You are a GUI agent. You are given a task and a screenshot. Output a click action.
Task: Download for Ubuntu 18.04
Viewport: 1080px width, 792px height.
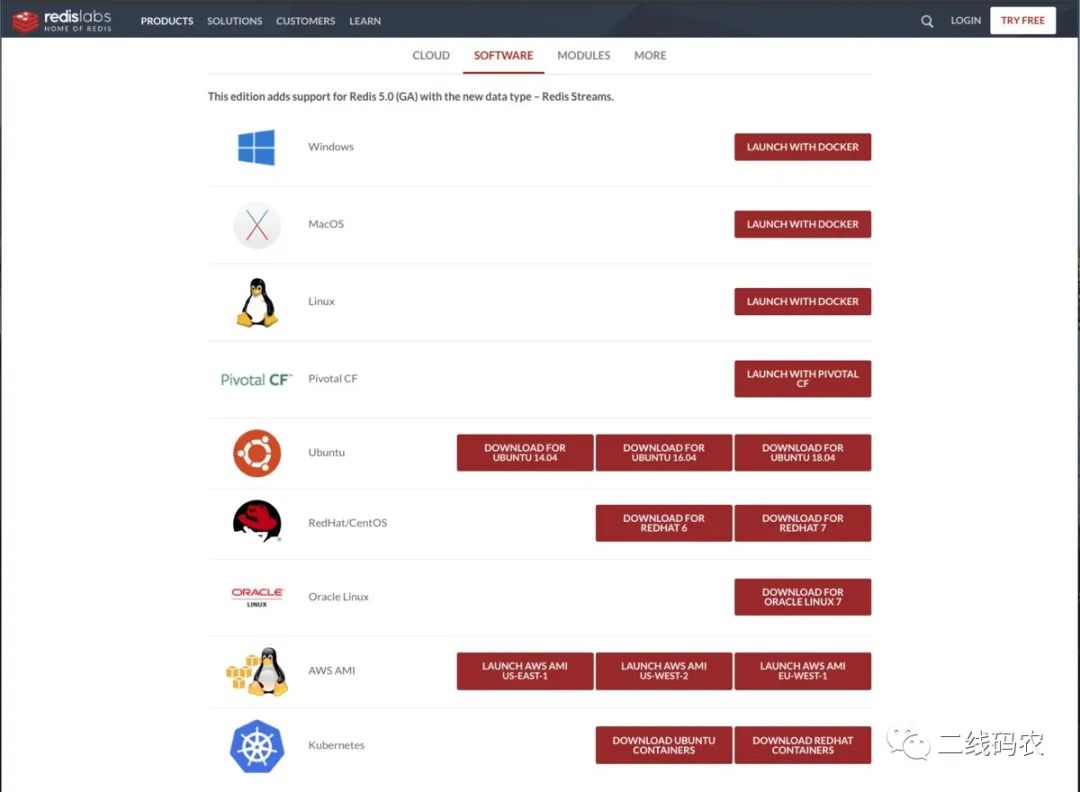point(802,452)
